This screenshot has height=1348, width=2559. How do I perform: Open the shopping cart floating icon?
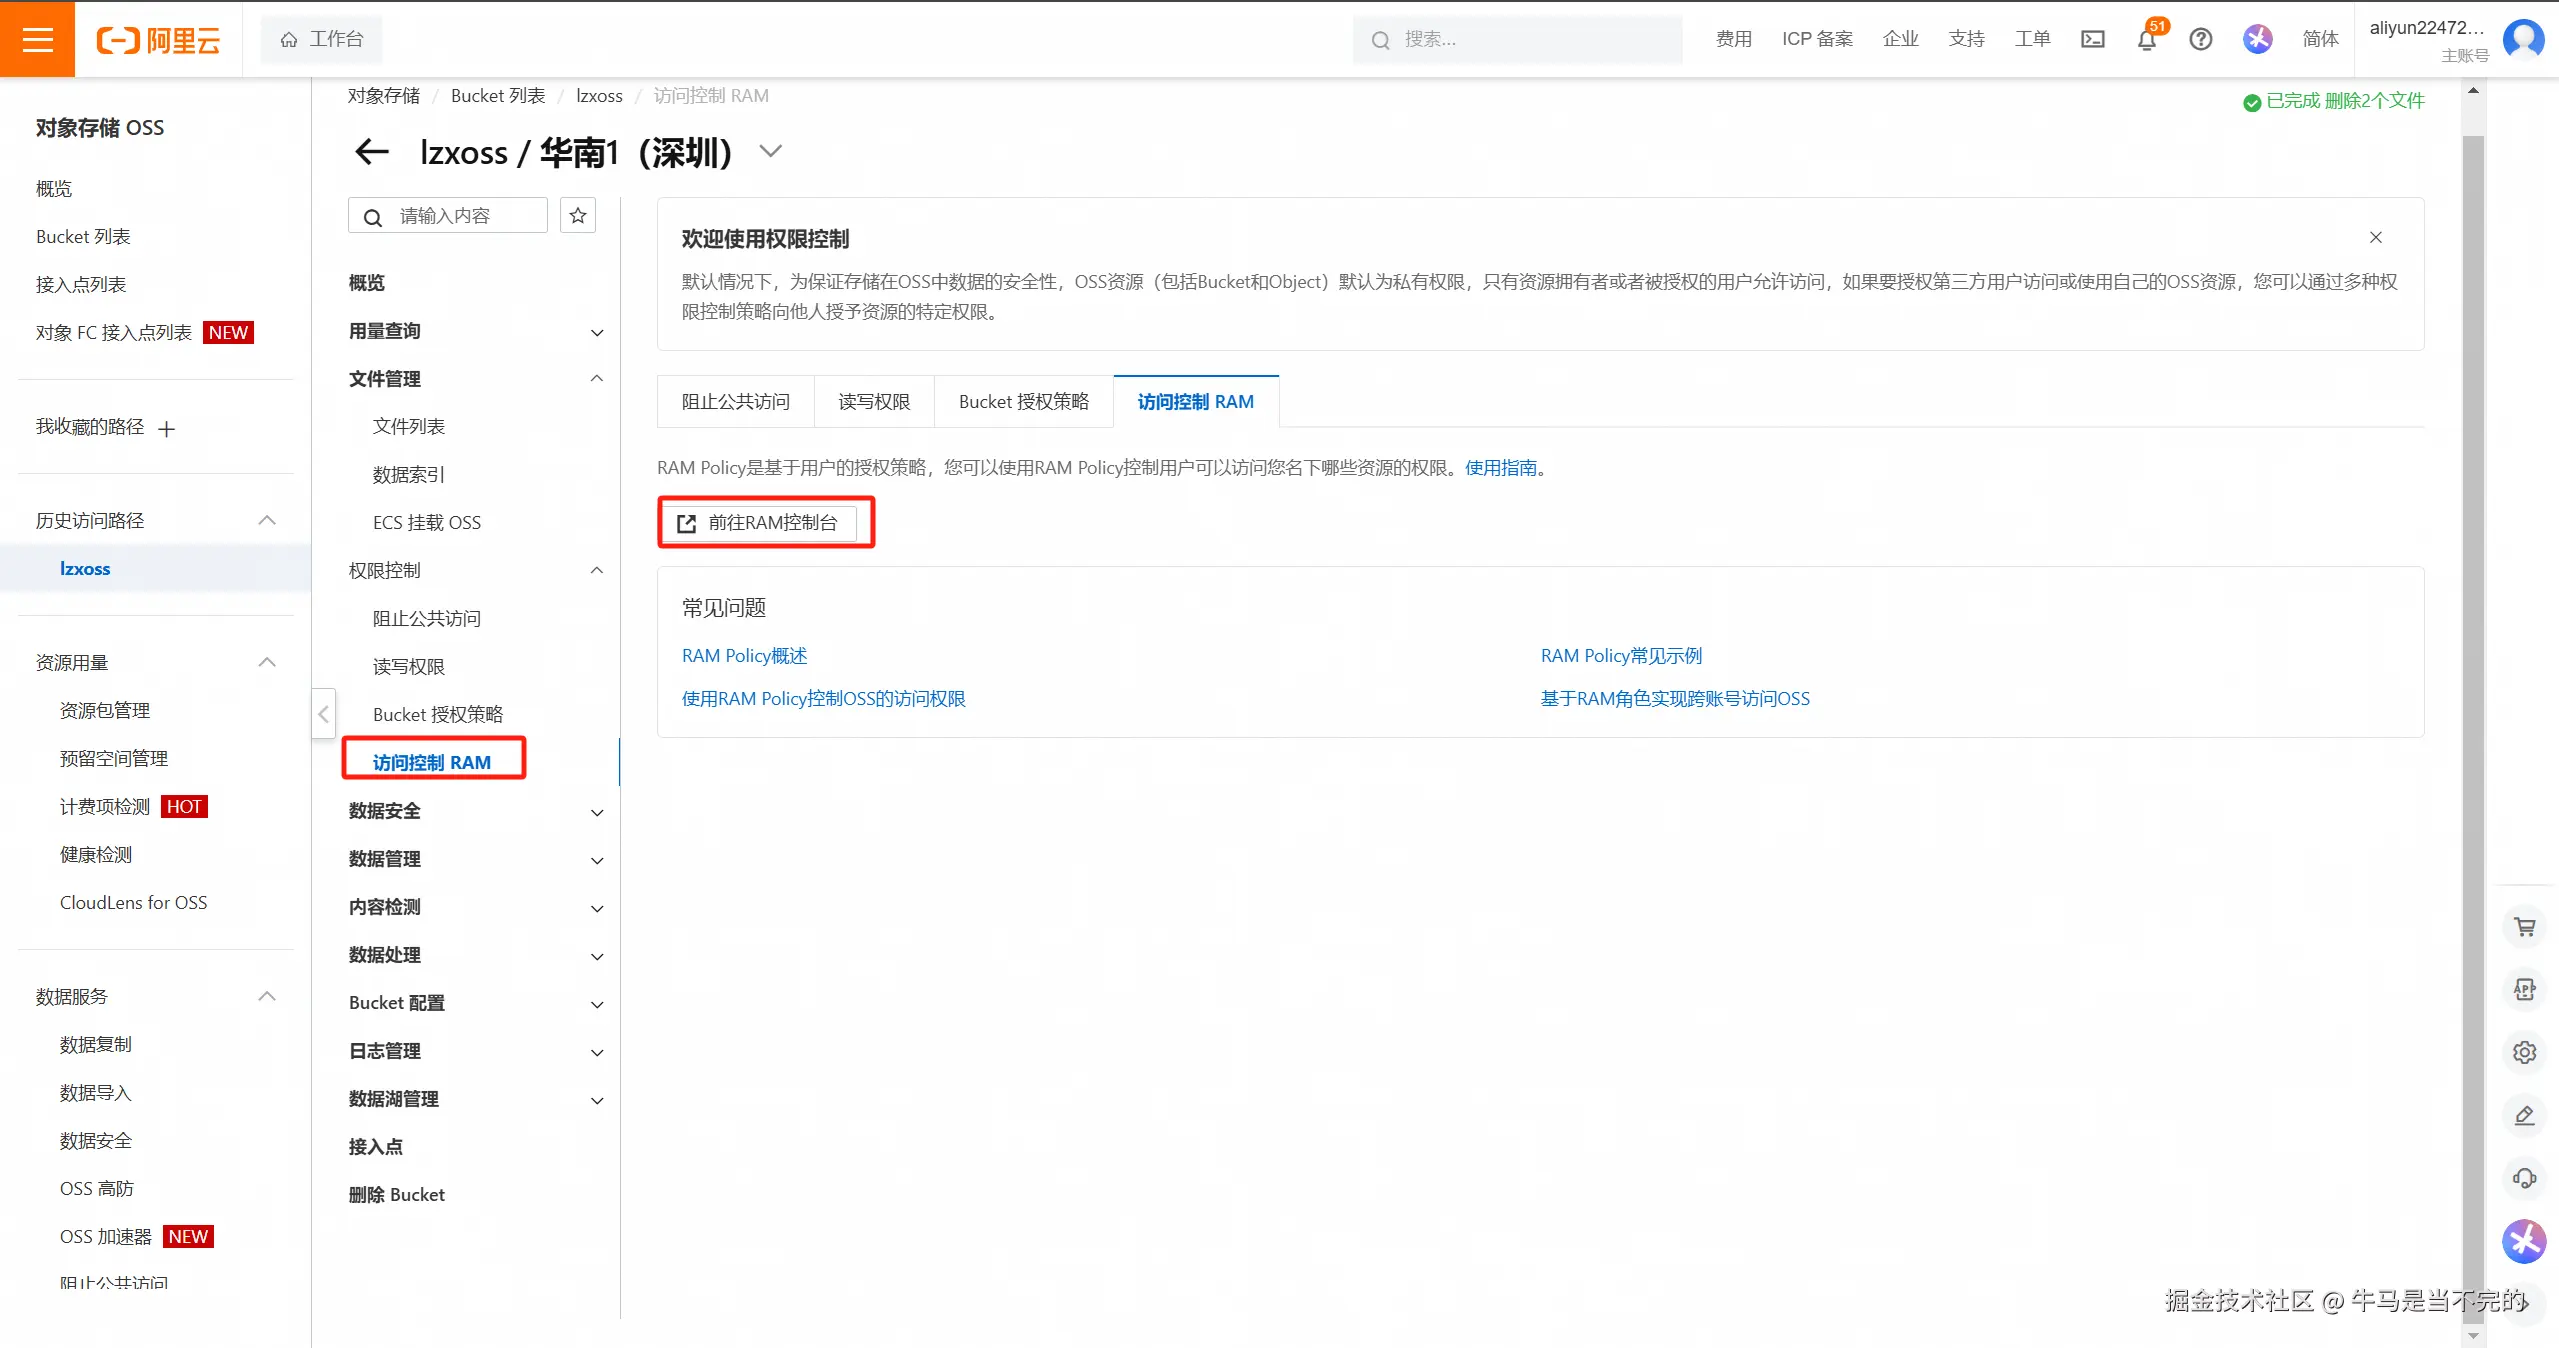2525,927
